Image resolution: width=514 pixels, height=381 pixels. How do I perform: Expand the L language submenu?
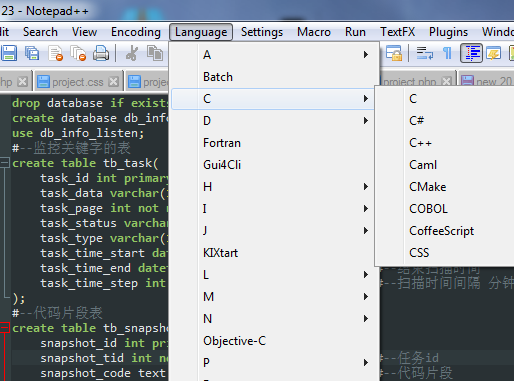(x=274, y=275)
